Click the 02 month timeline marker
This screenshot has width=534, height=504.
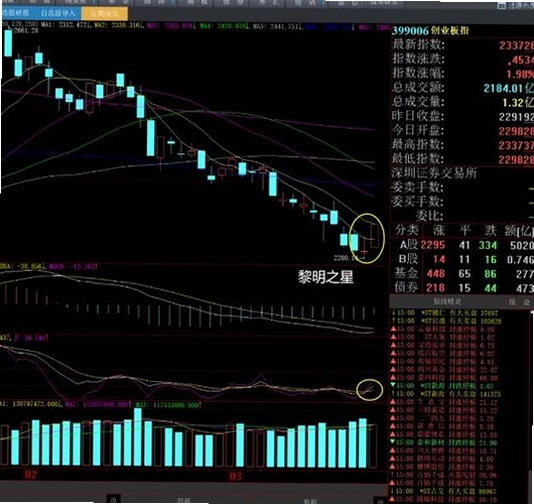[31, 474]
